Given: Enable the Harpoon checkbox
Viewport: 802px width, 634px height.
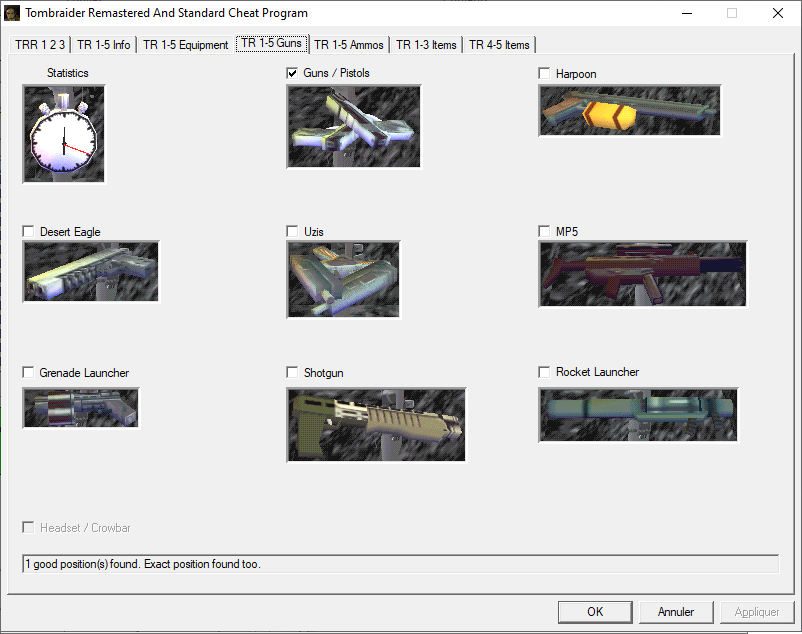Looking at the screenshot, I should (x=544, y=73).
